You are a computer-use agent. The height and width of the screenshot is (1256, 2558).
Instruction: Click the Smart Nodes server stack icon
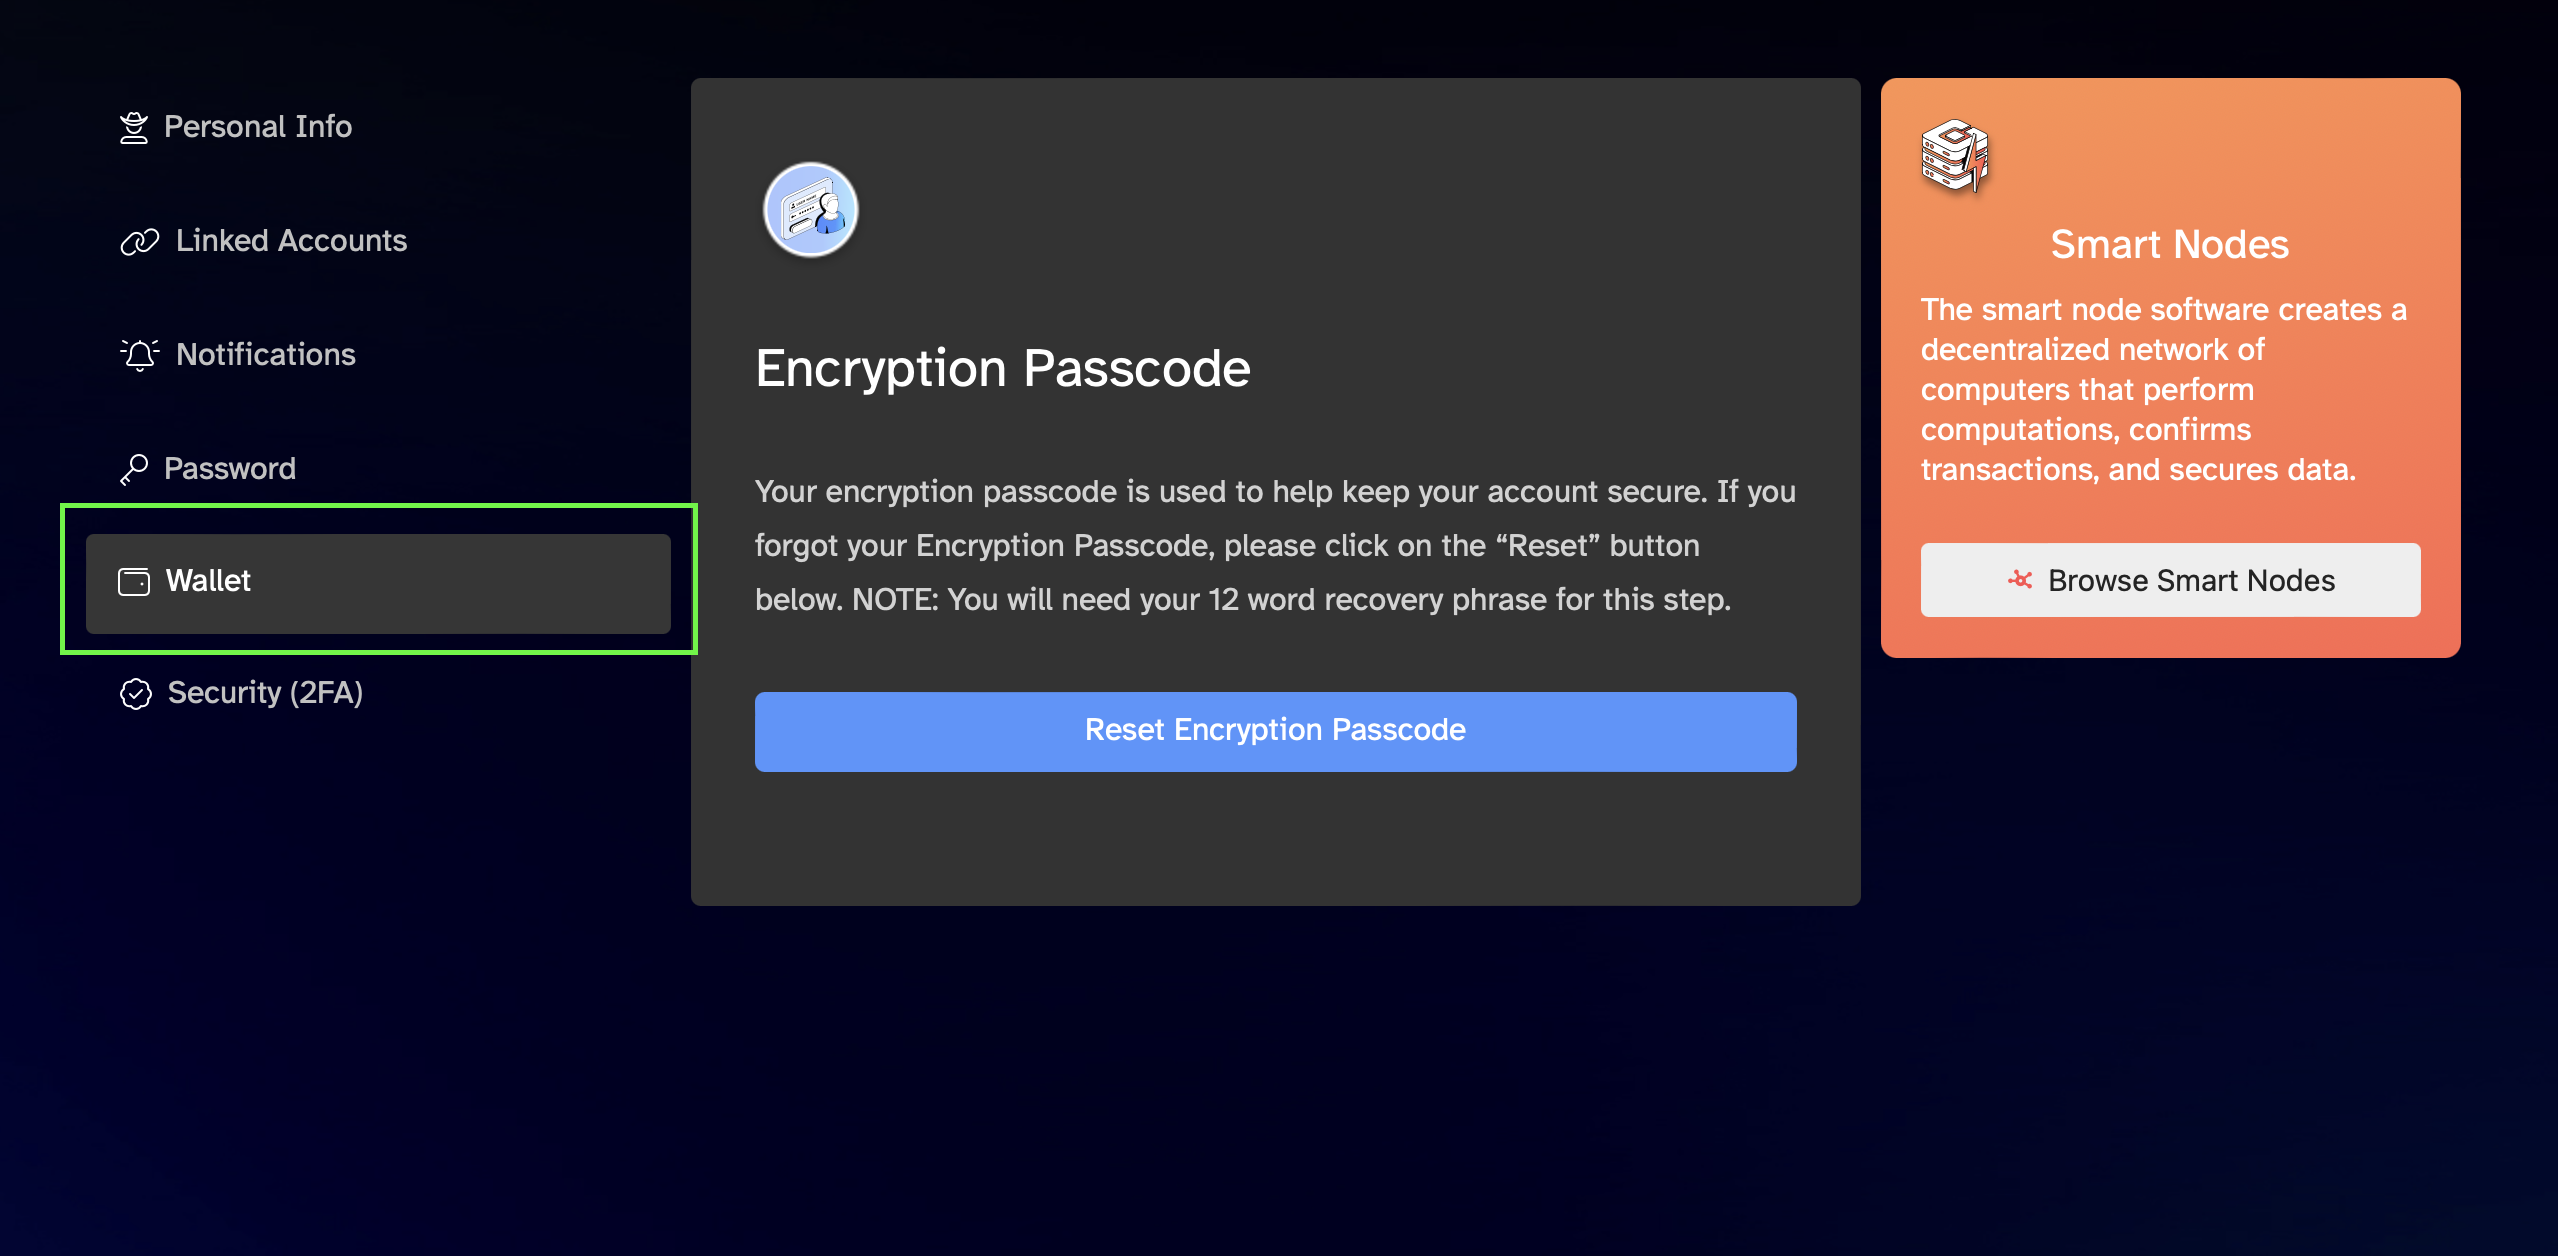pyautogui.click(x=1955, y=156)
